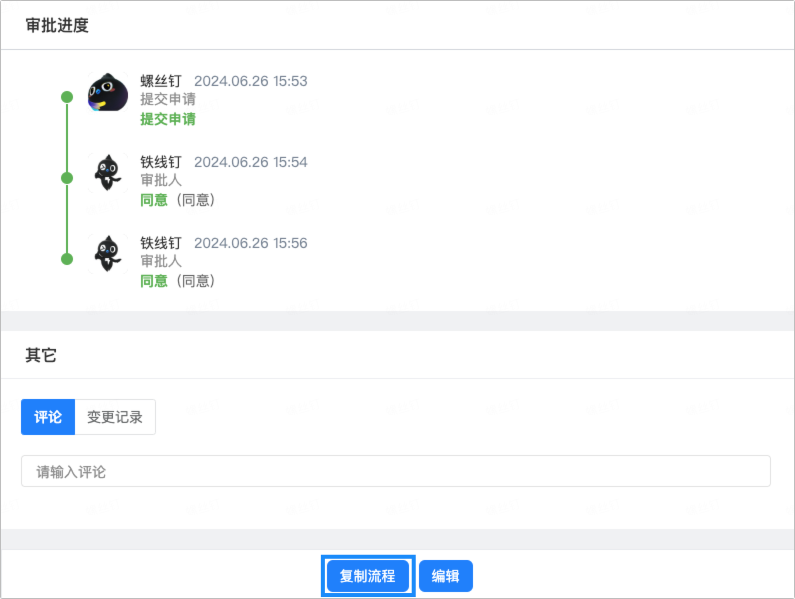Click the second green timeline dot

pos(67,178)
